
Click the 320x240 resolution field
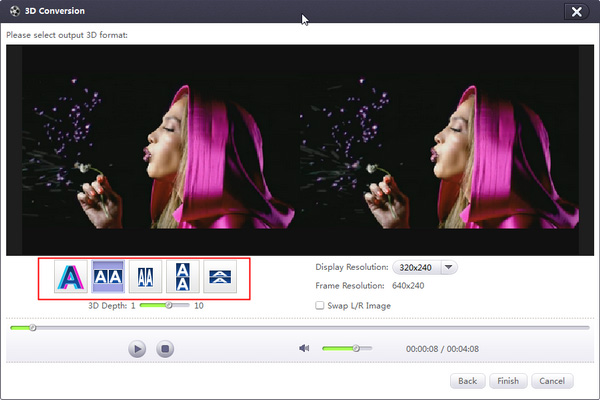pos(414,268)
